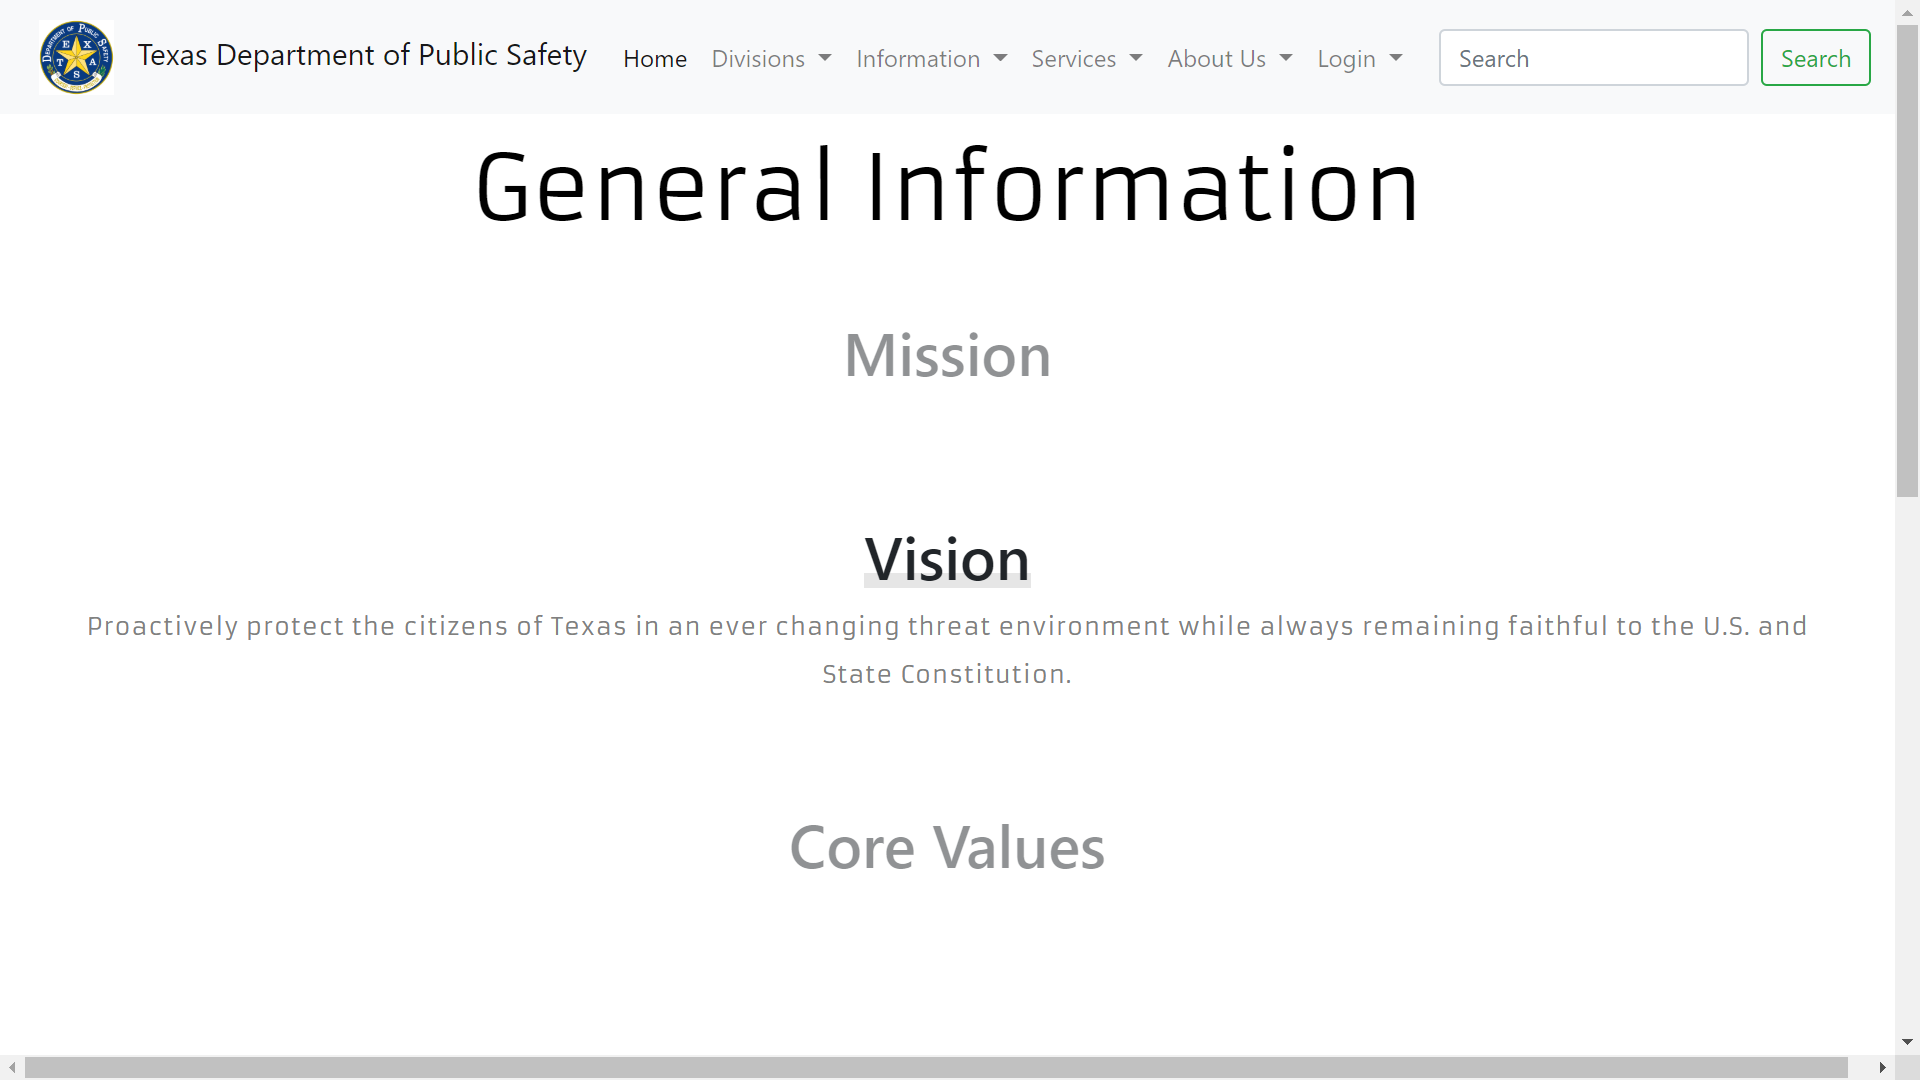1920x1080 pixels.
Task: Focus the Search input field
Action: [x=1593, y=58]
